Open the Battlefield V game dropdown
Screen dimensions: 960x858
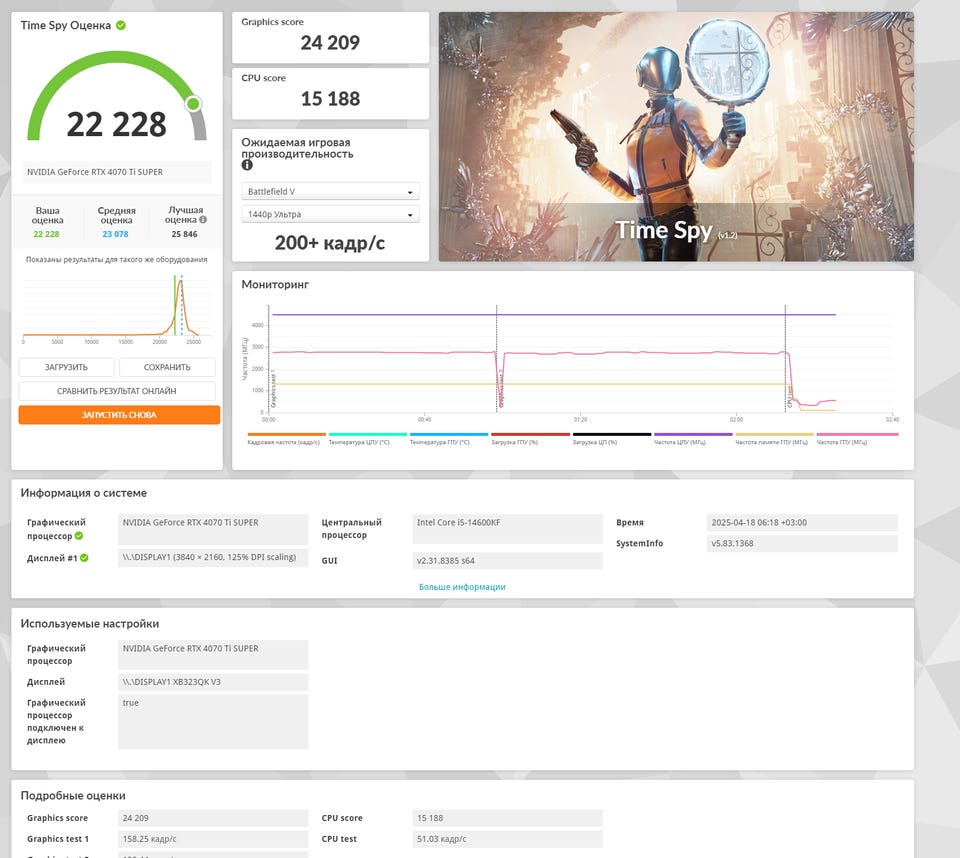point(331,192)
